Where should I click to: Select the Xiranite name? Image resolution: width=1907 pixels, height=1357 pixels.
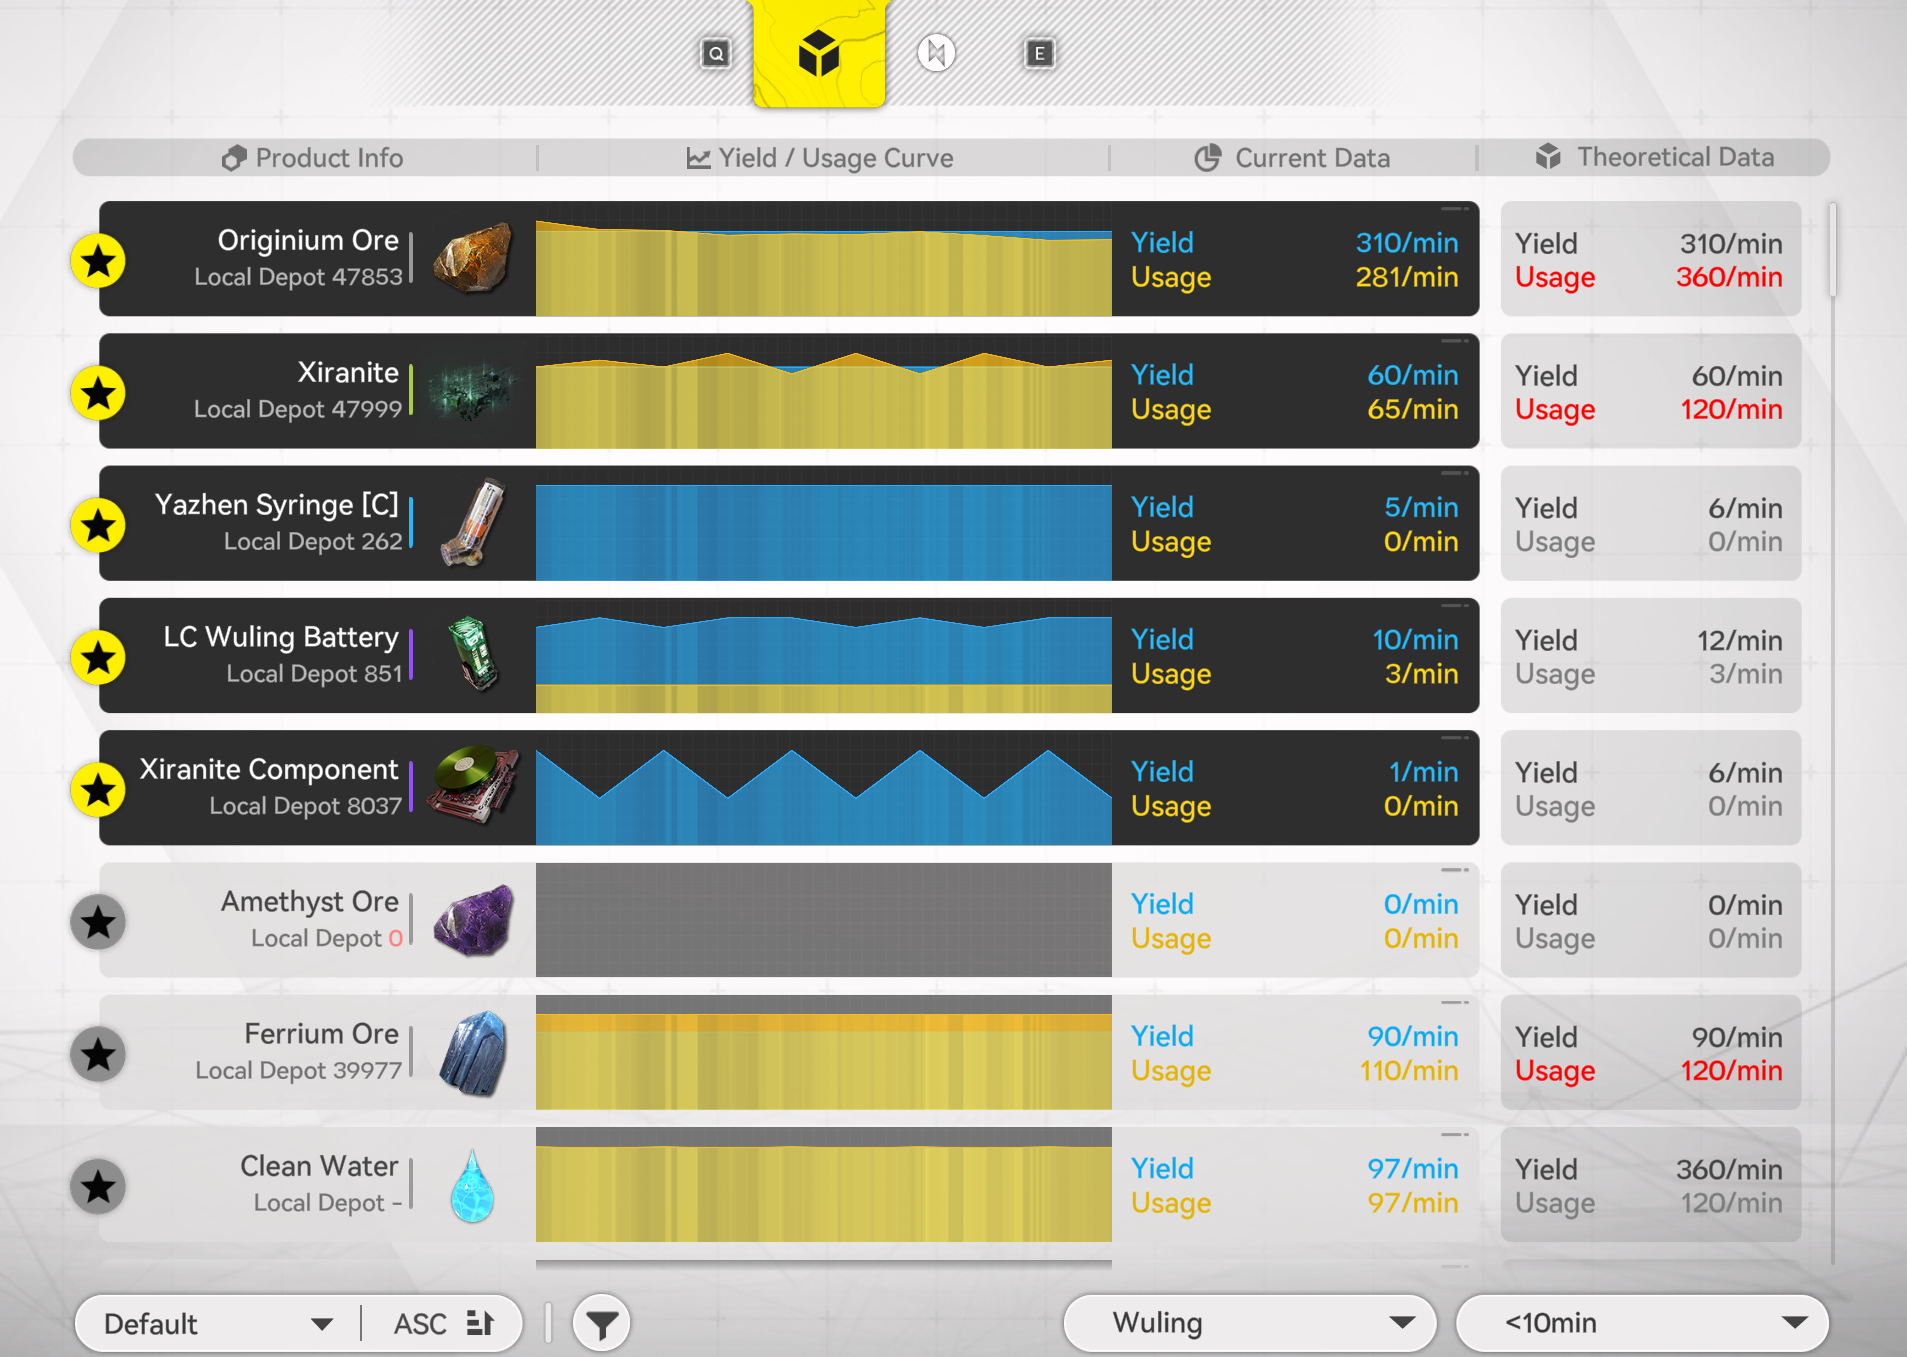348,372
